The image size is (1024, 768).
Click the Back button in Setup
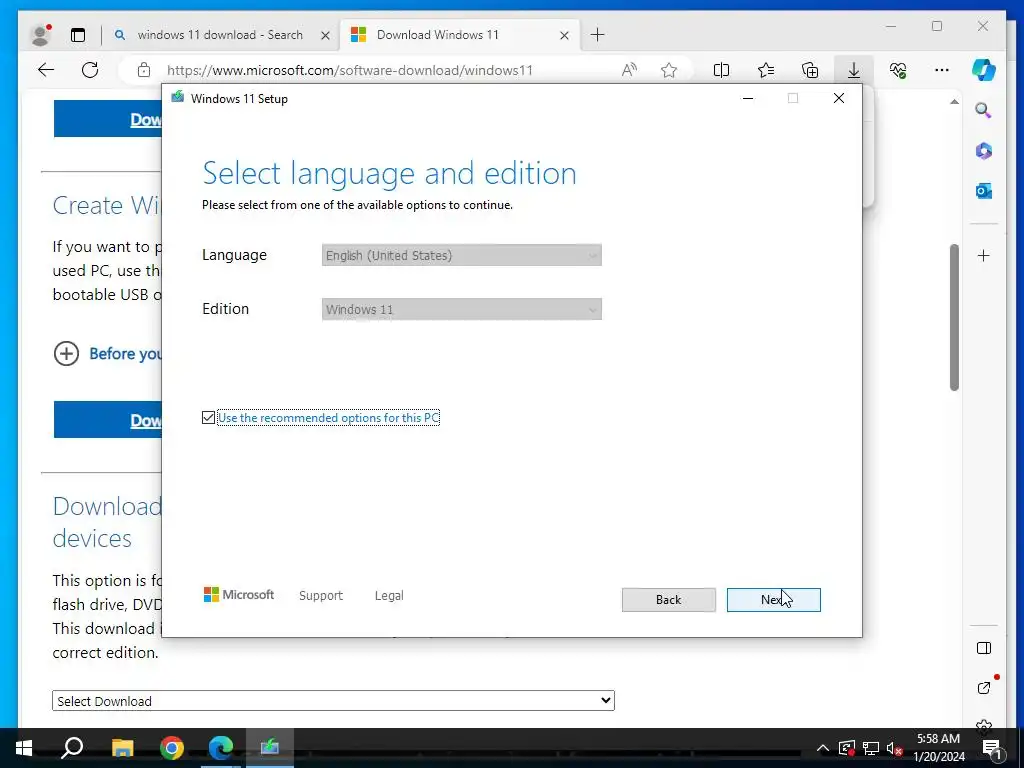(x=669, y=600)
